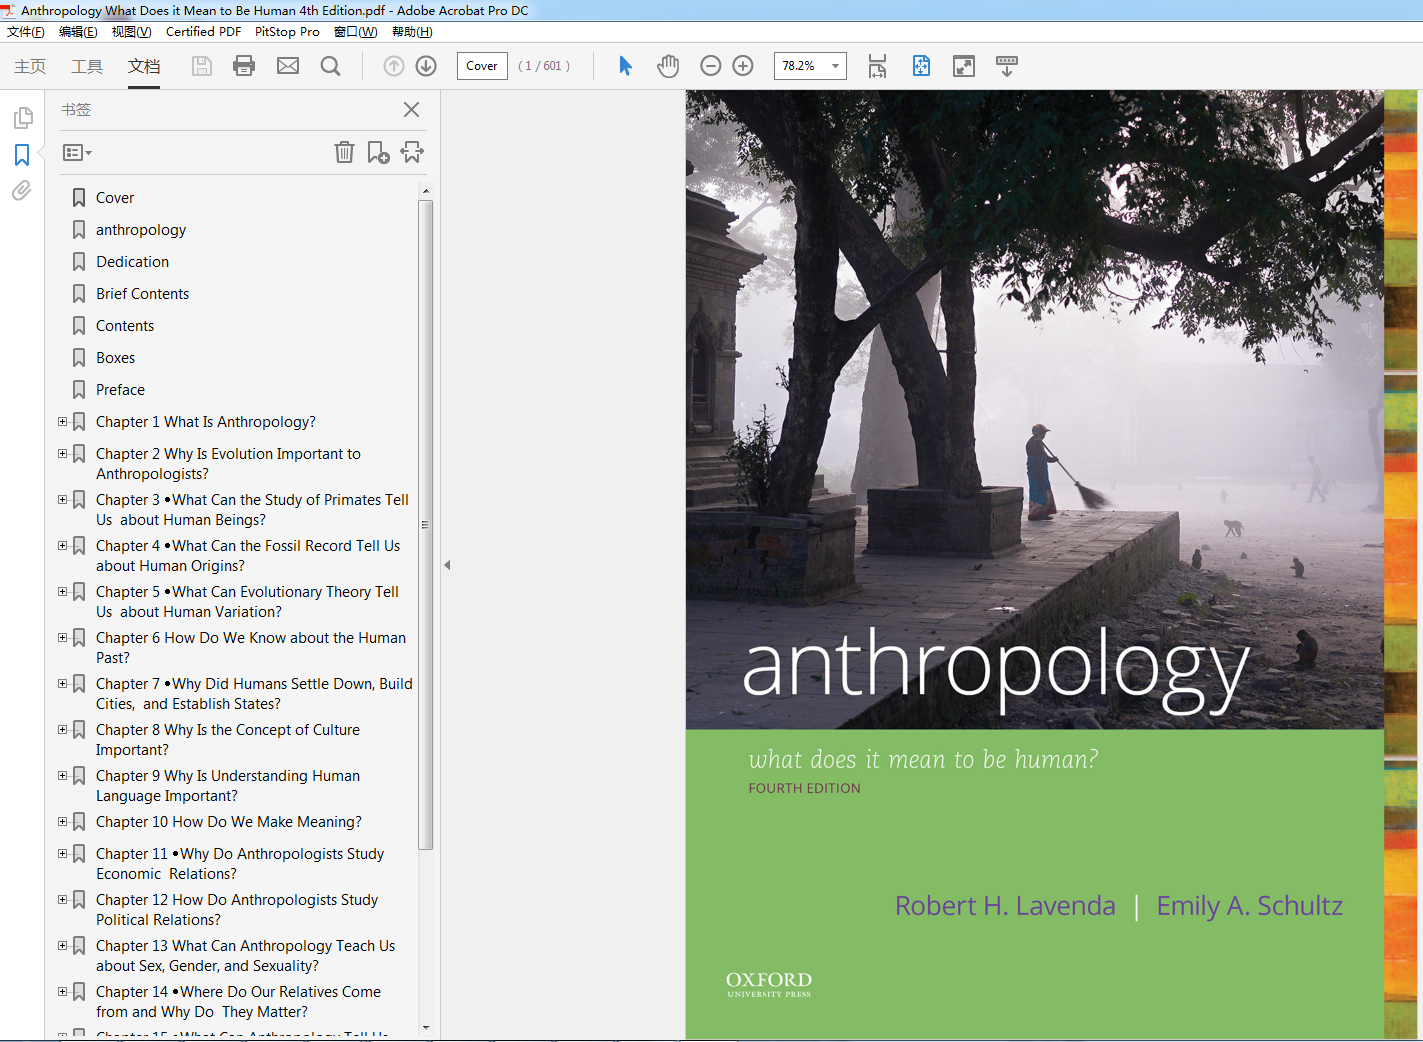The height and width of the screenshot is (1042, 1423).
Task: Expand the Chapter 6 bookmark
Action: pos(63,638)
